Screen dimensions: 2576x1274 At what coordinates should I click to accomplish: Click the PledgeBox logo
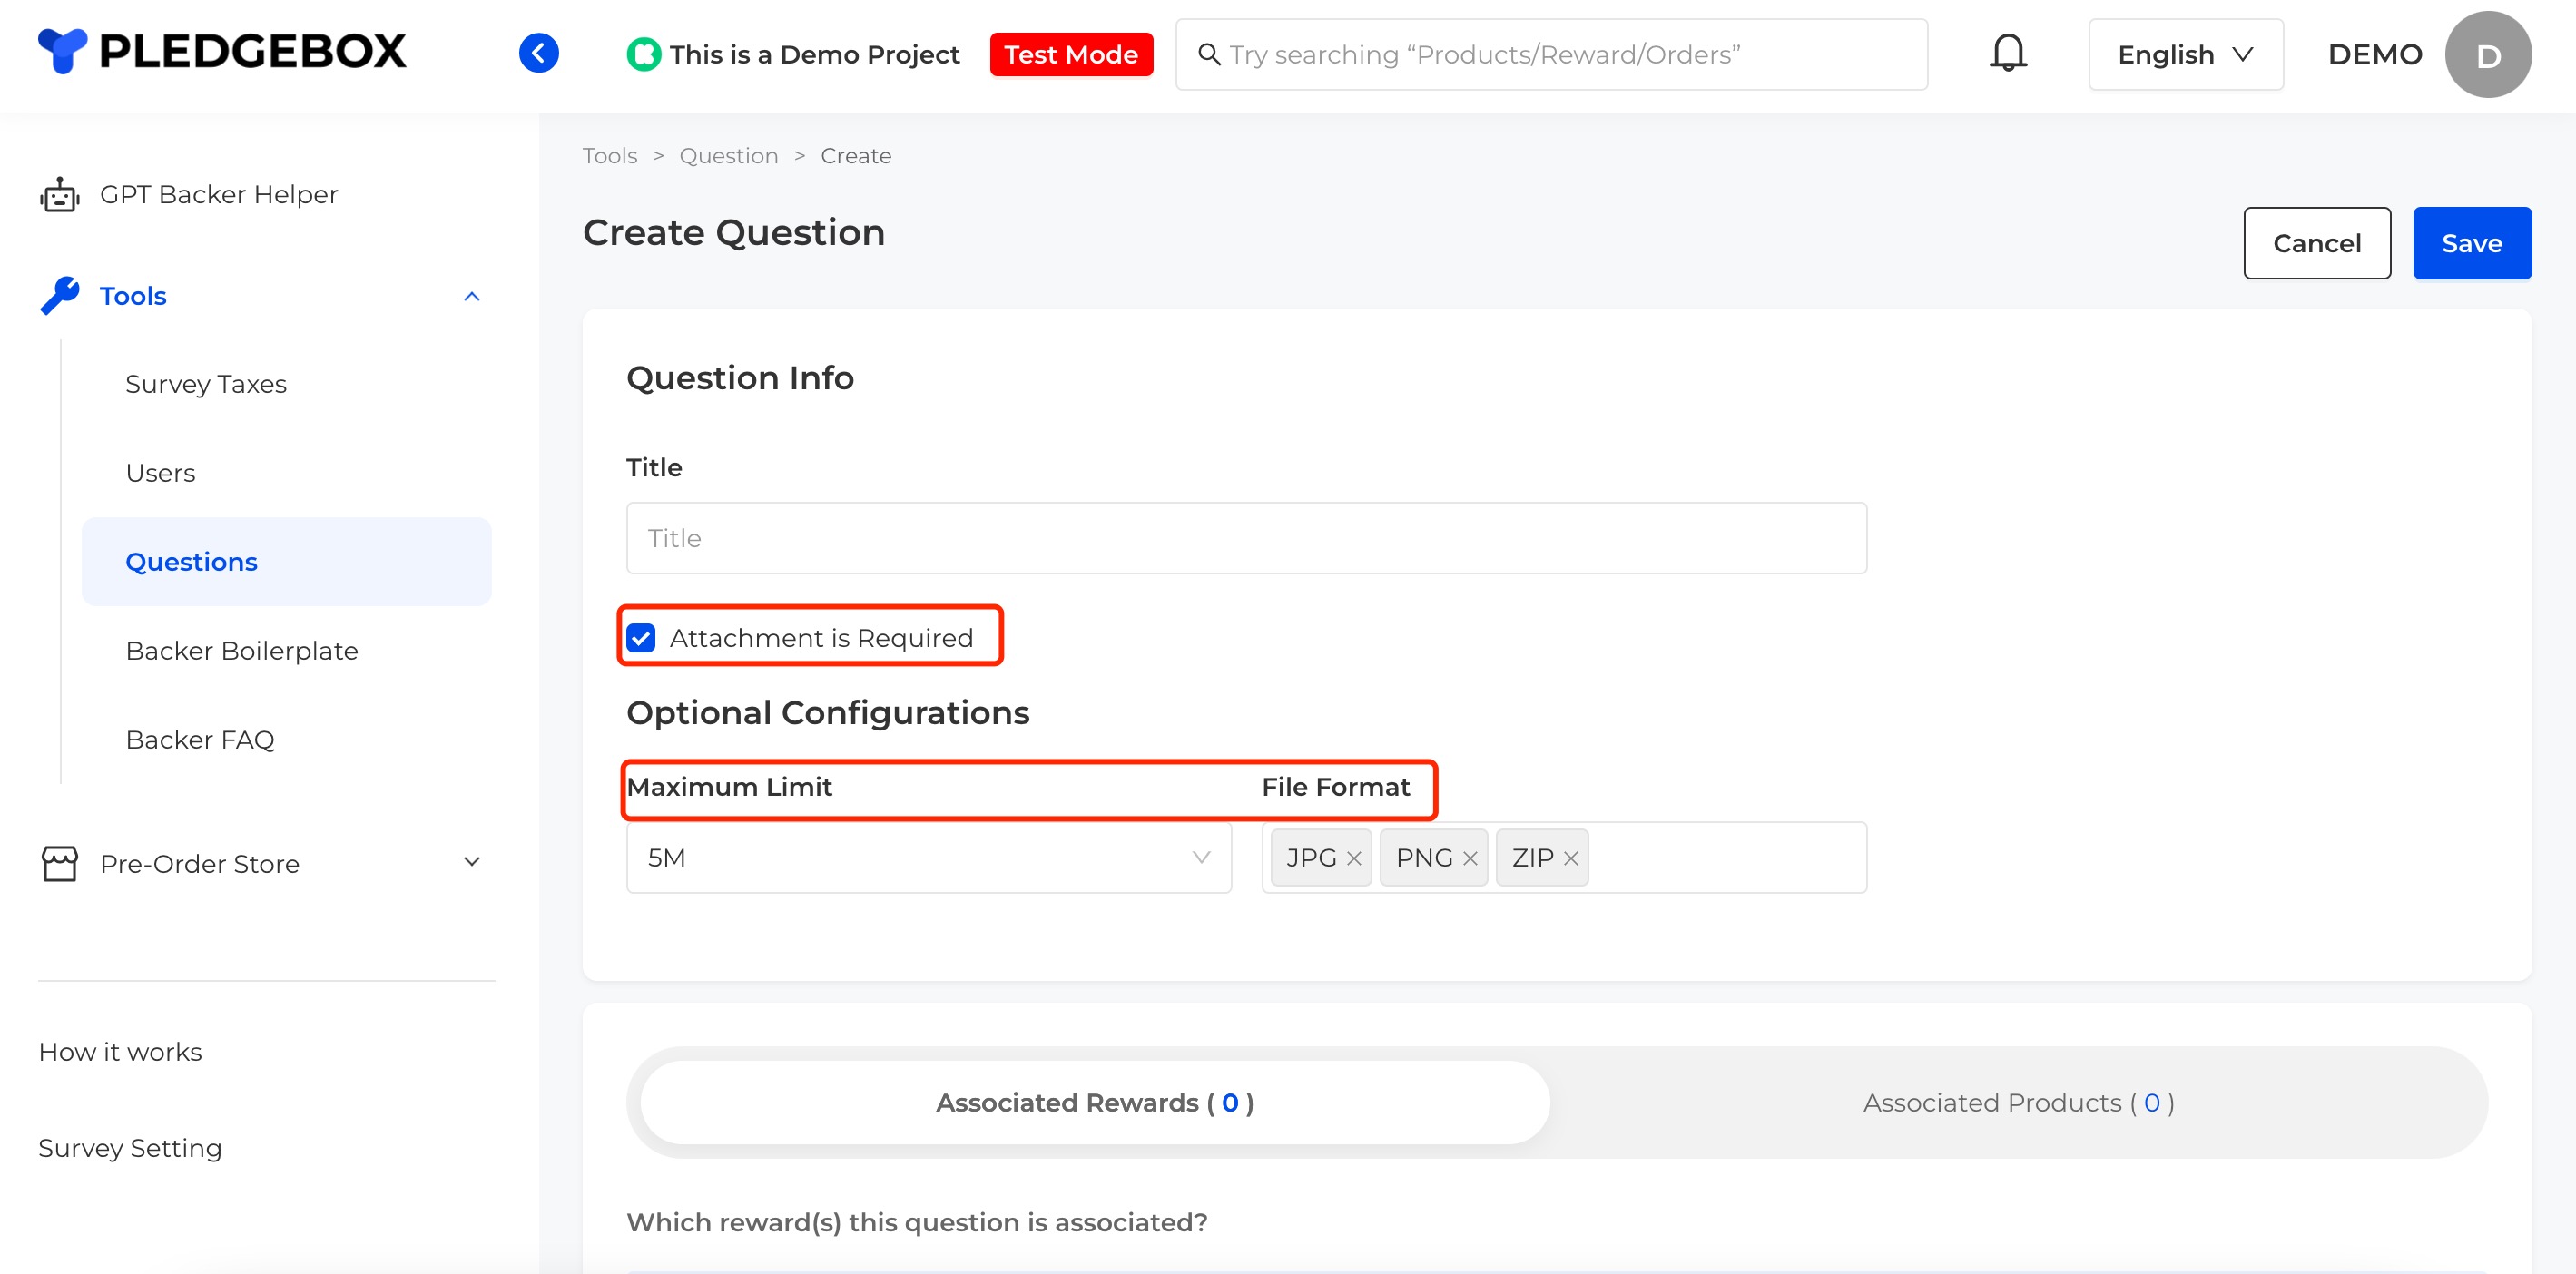(222, 52)
